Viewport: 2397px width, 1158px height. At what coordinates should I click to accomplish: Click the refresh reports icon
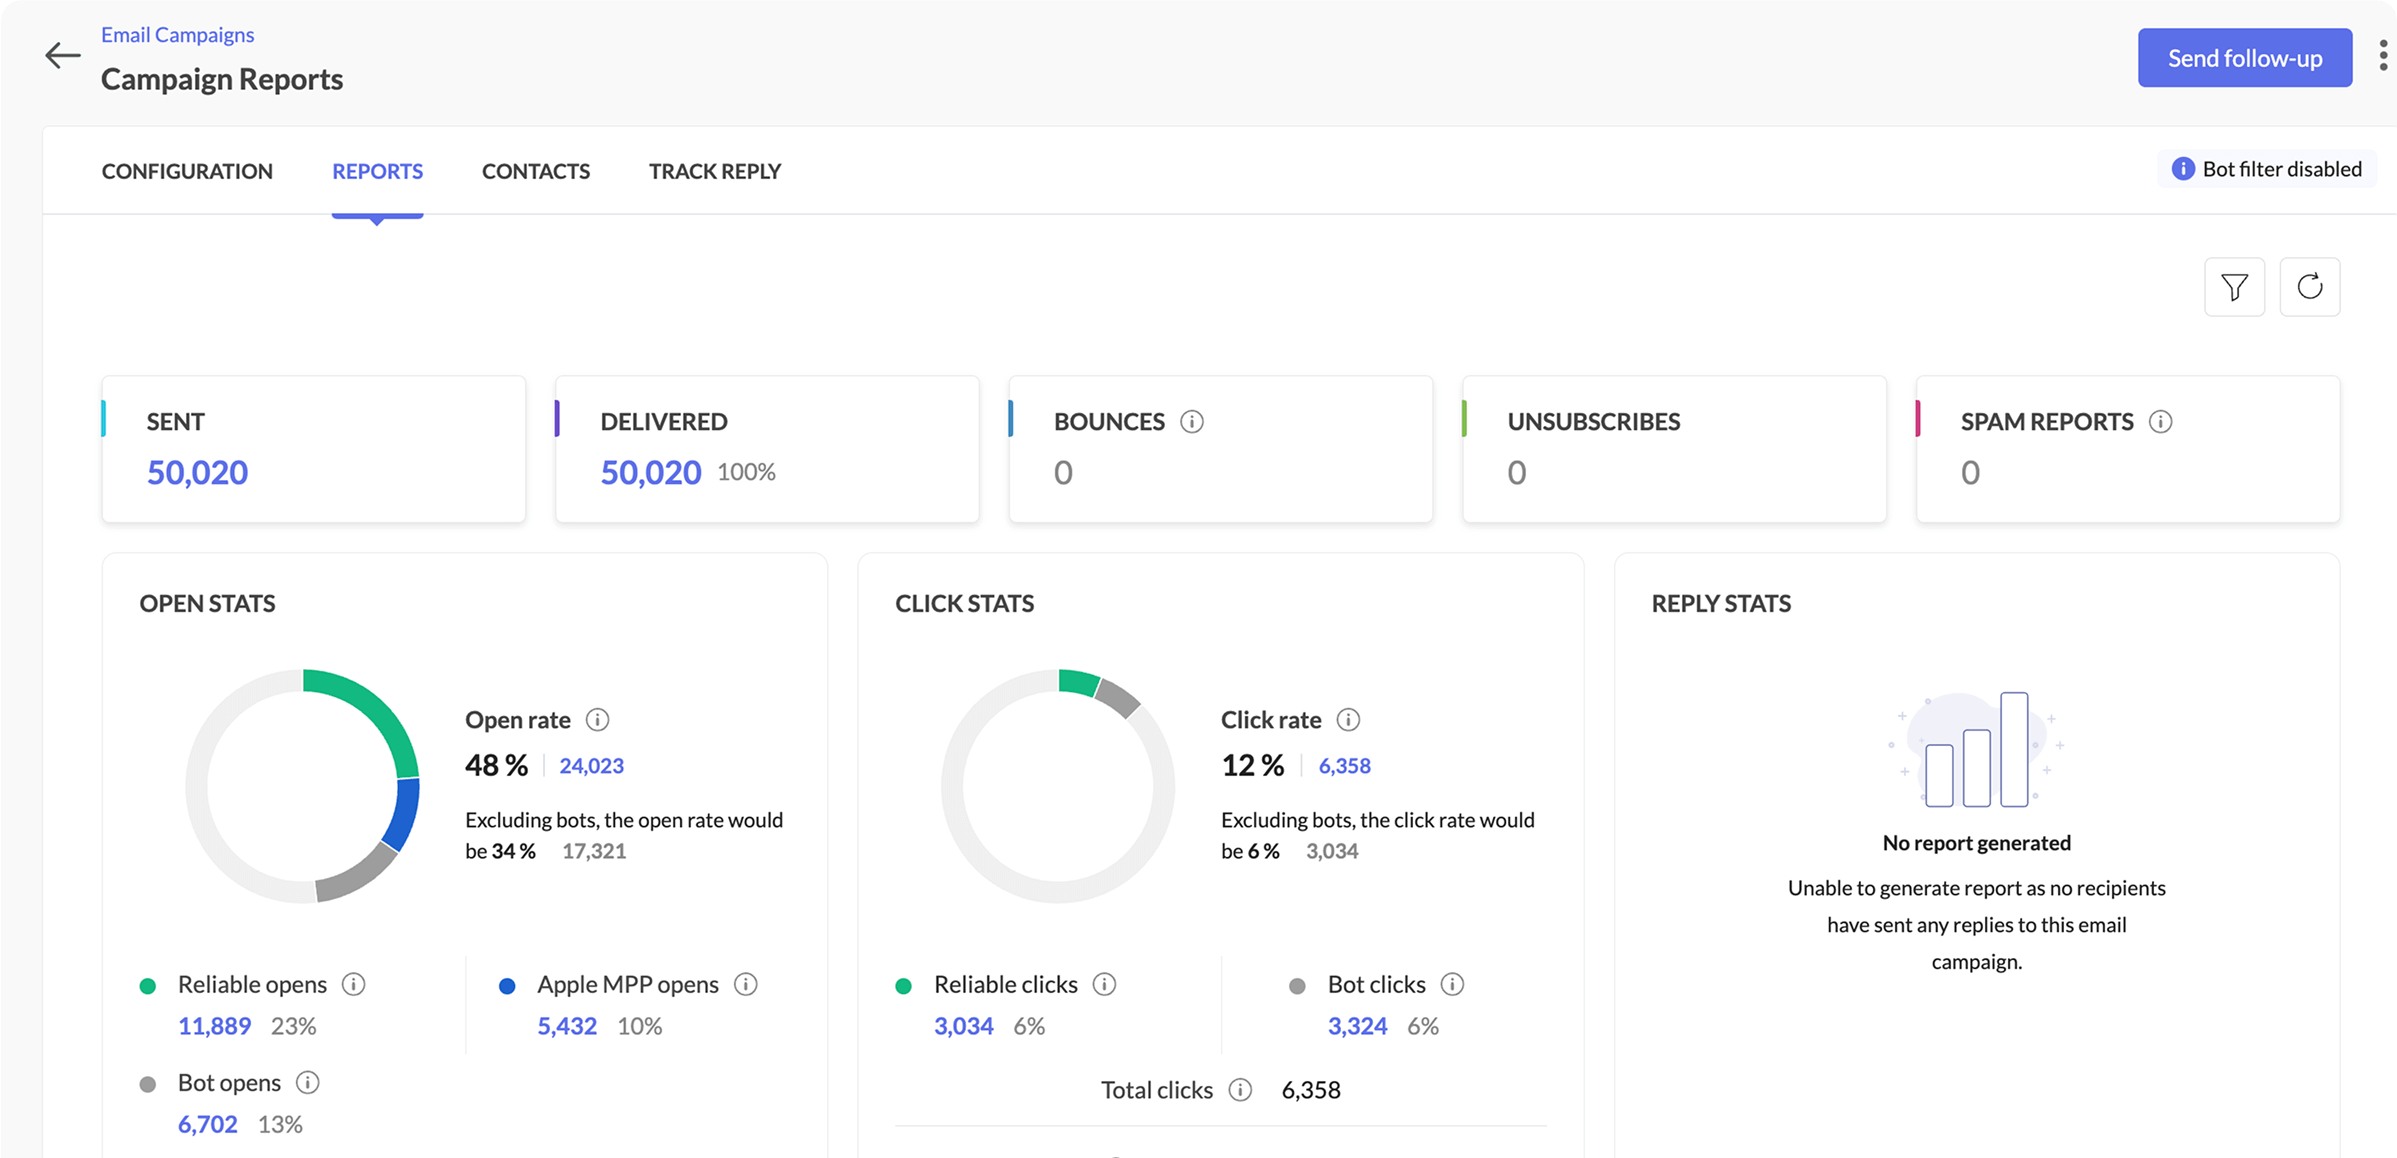2309,287
